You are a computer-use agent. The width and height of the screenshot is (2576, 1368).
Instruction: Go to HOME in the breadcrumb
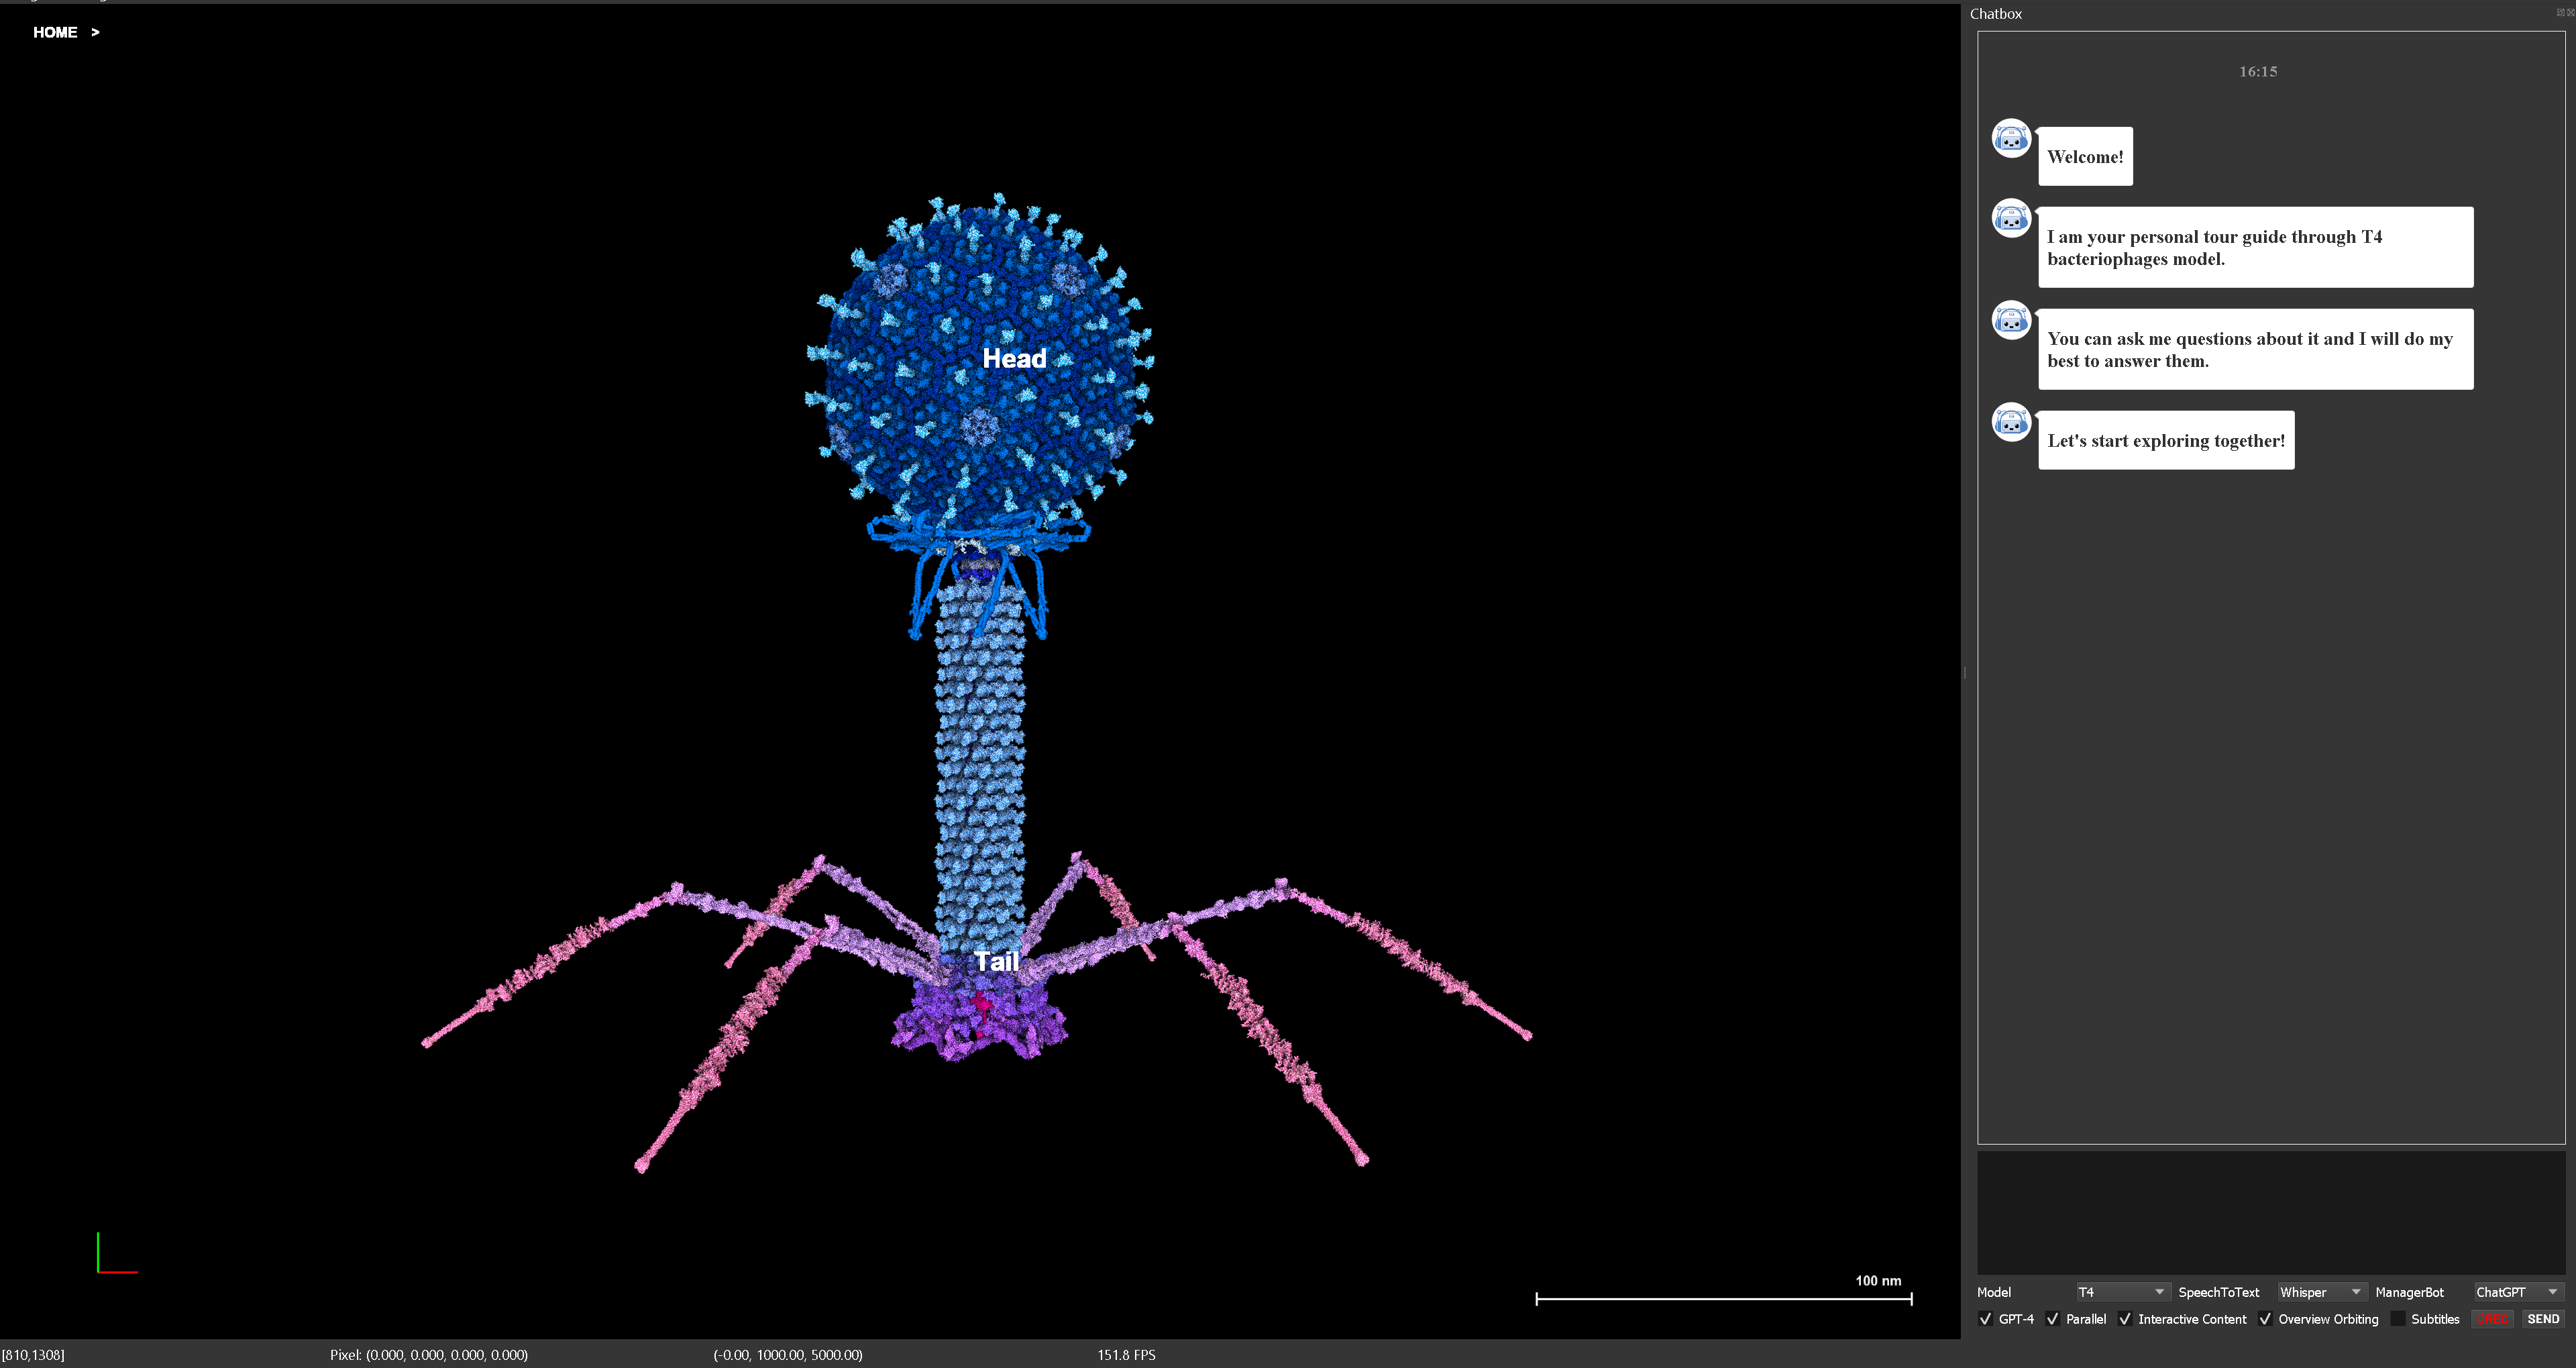click(x=55, y=32)
